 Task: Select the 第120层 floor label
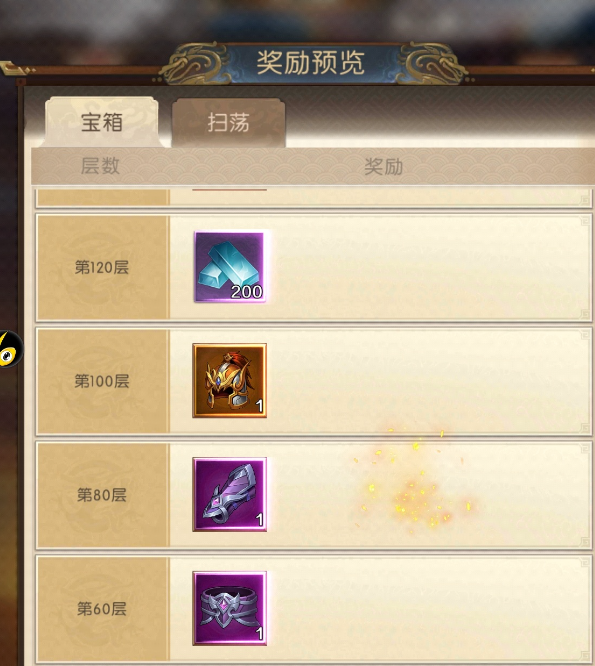(x=102, y=267)
